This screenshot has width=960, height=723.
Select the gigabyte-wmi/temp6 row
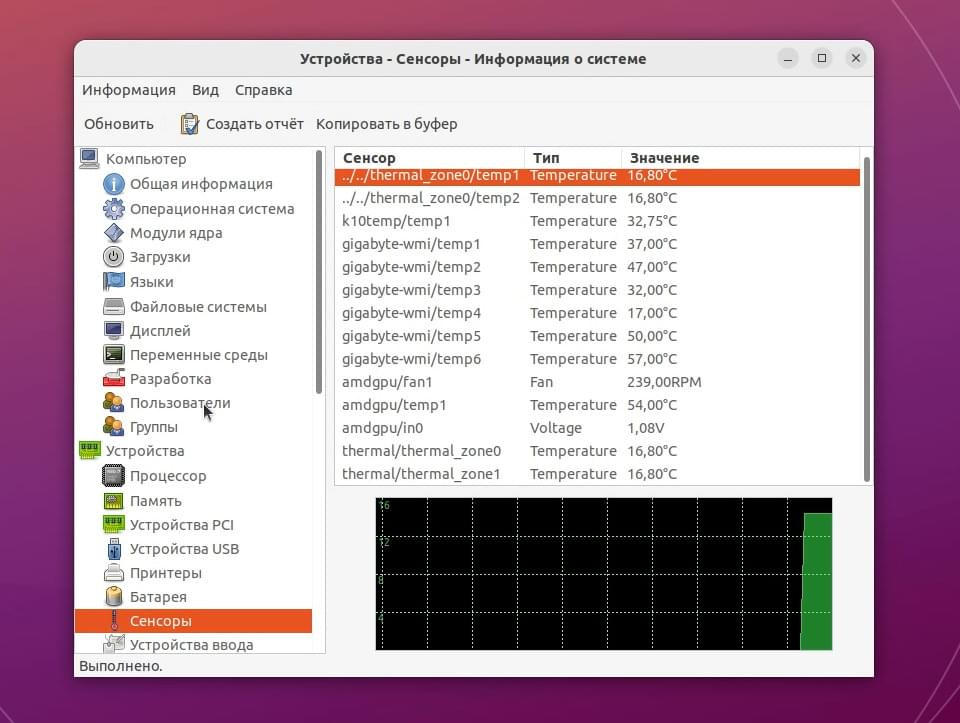coord(598,359)
